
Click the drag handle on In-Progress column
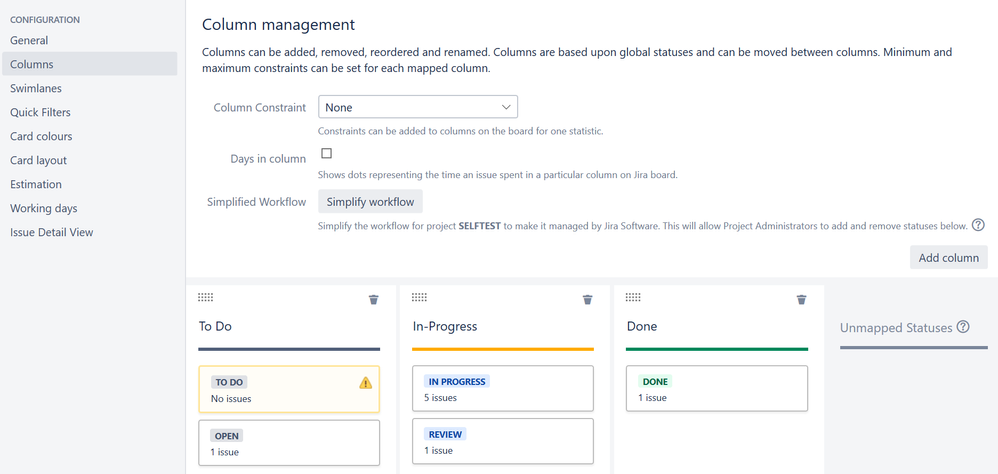coord(419,297)
